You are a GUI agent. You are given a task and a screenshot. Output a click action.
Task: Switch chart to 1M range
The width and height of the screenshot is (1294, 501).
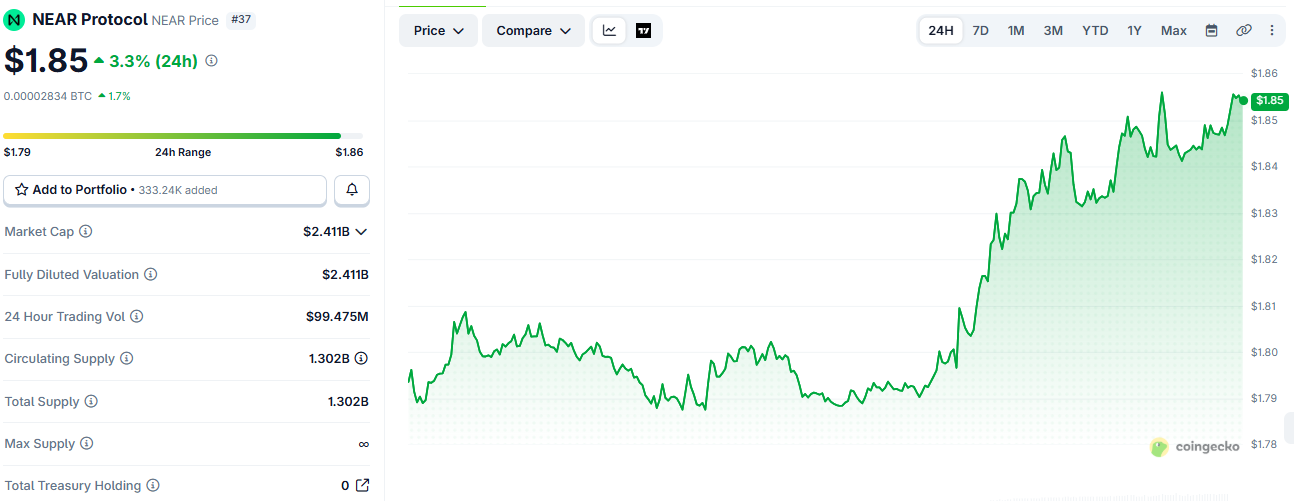coord(1016,30)
